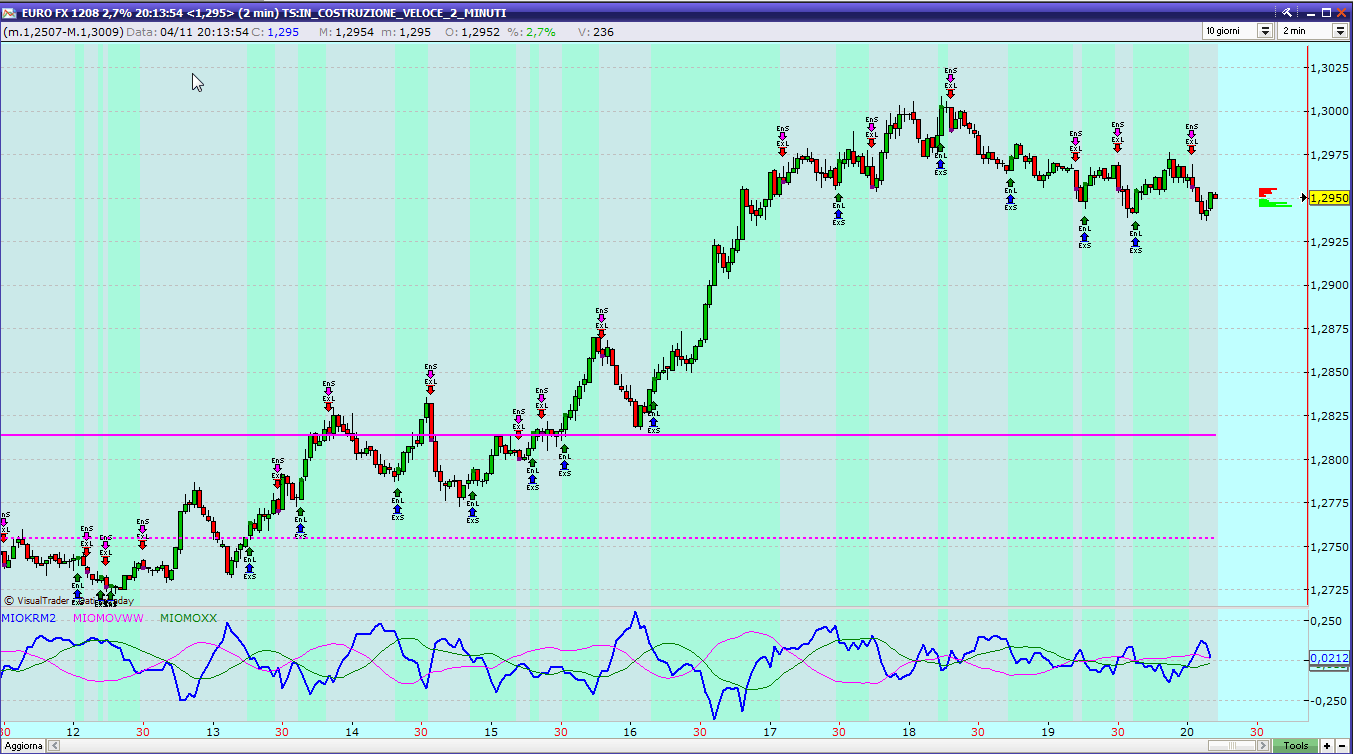The image size is (1353, 754).
Task: Click the horizontal scrollbar left arrow
Action: [53, 746]
